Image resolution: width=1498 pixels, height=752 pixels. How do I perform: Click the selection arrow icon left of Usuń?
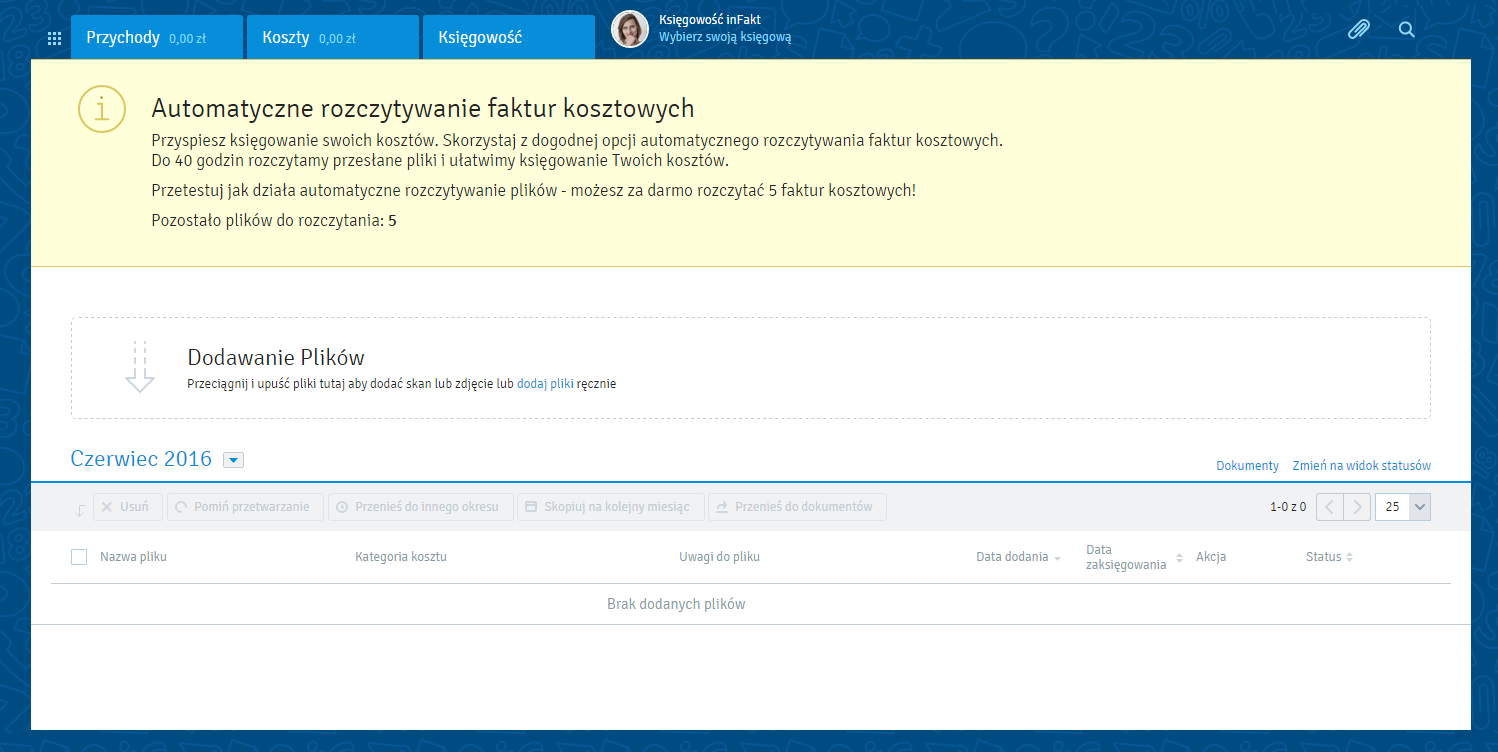[81, 510]
